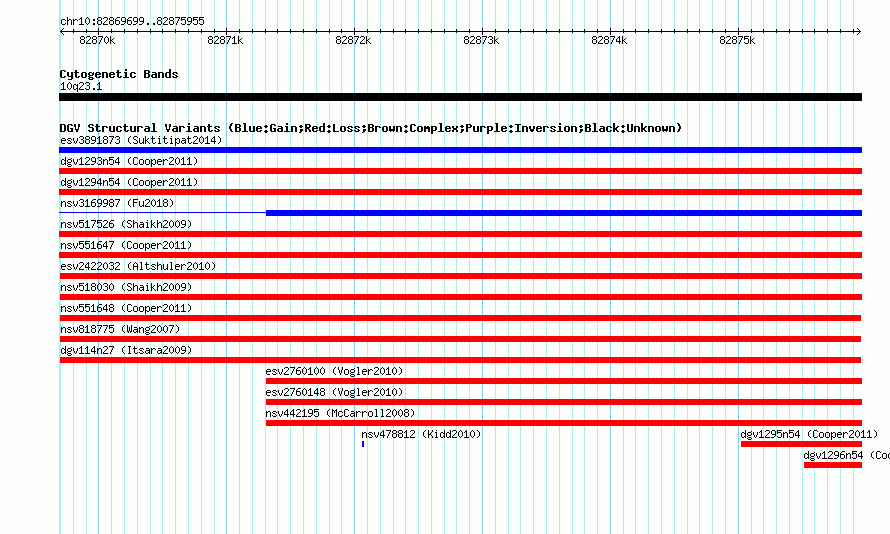The width and height of the screenshot is (890, 534).
Task: Click the ruler's left arrowhead
Action: click(62, 32)
